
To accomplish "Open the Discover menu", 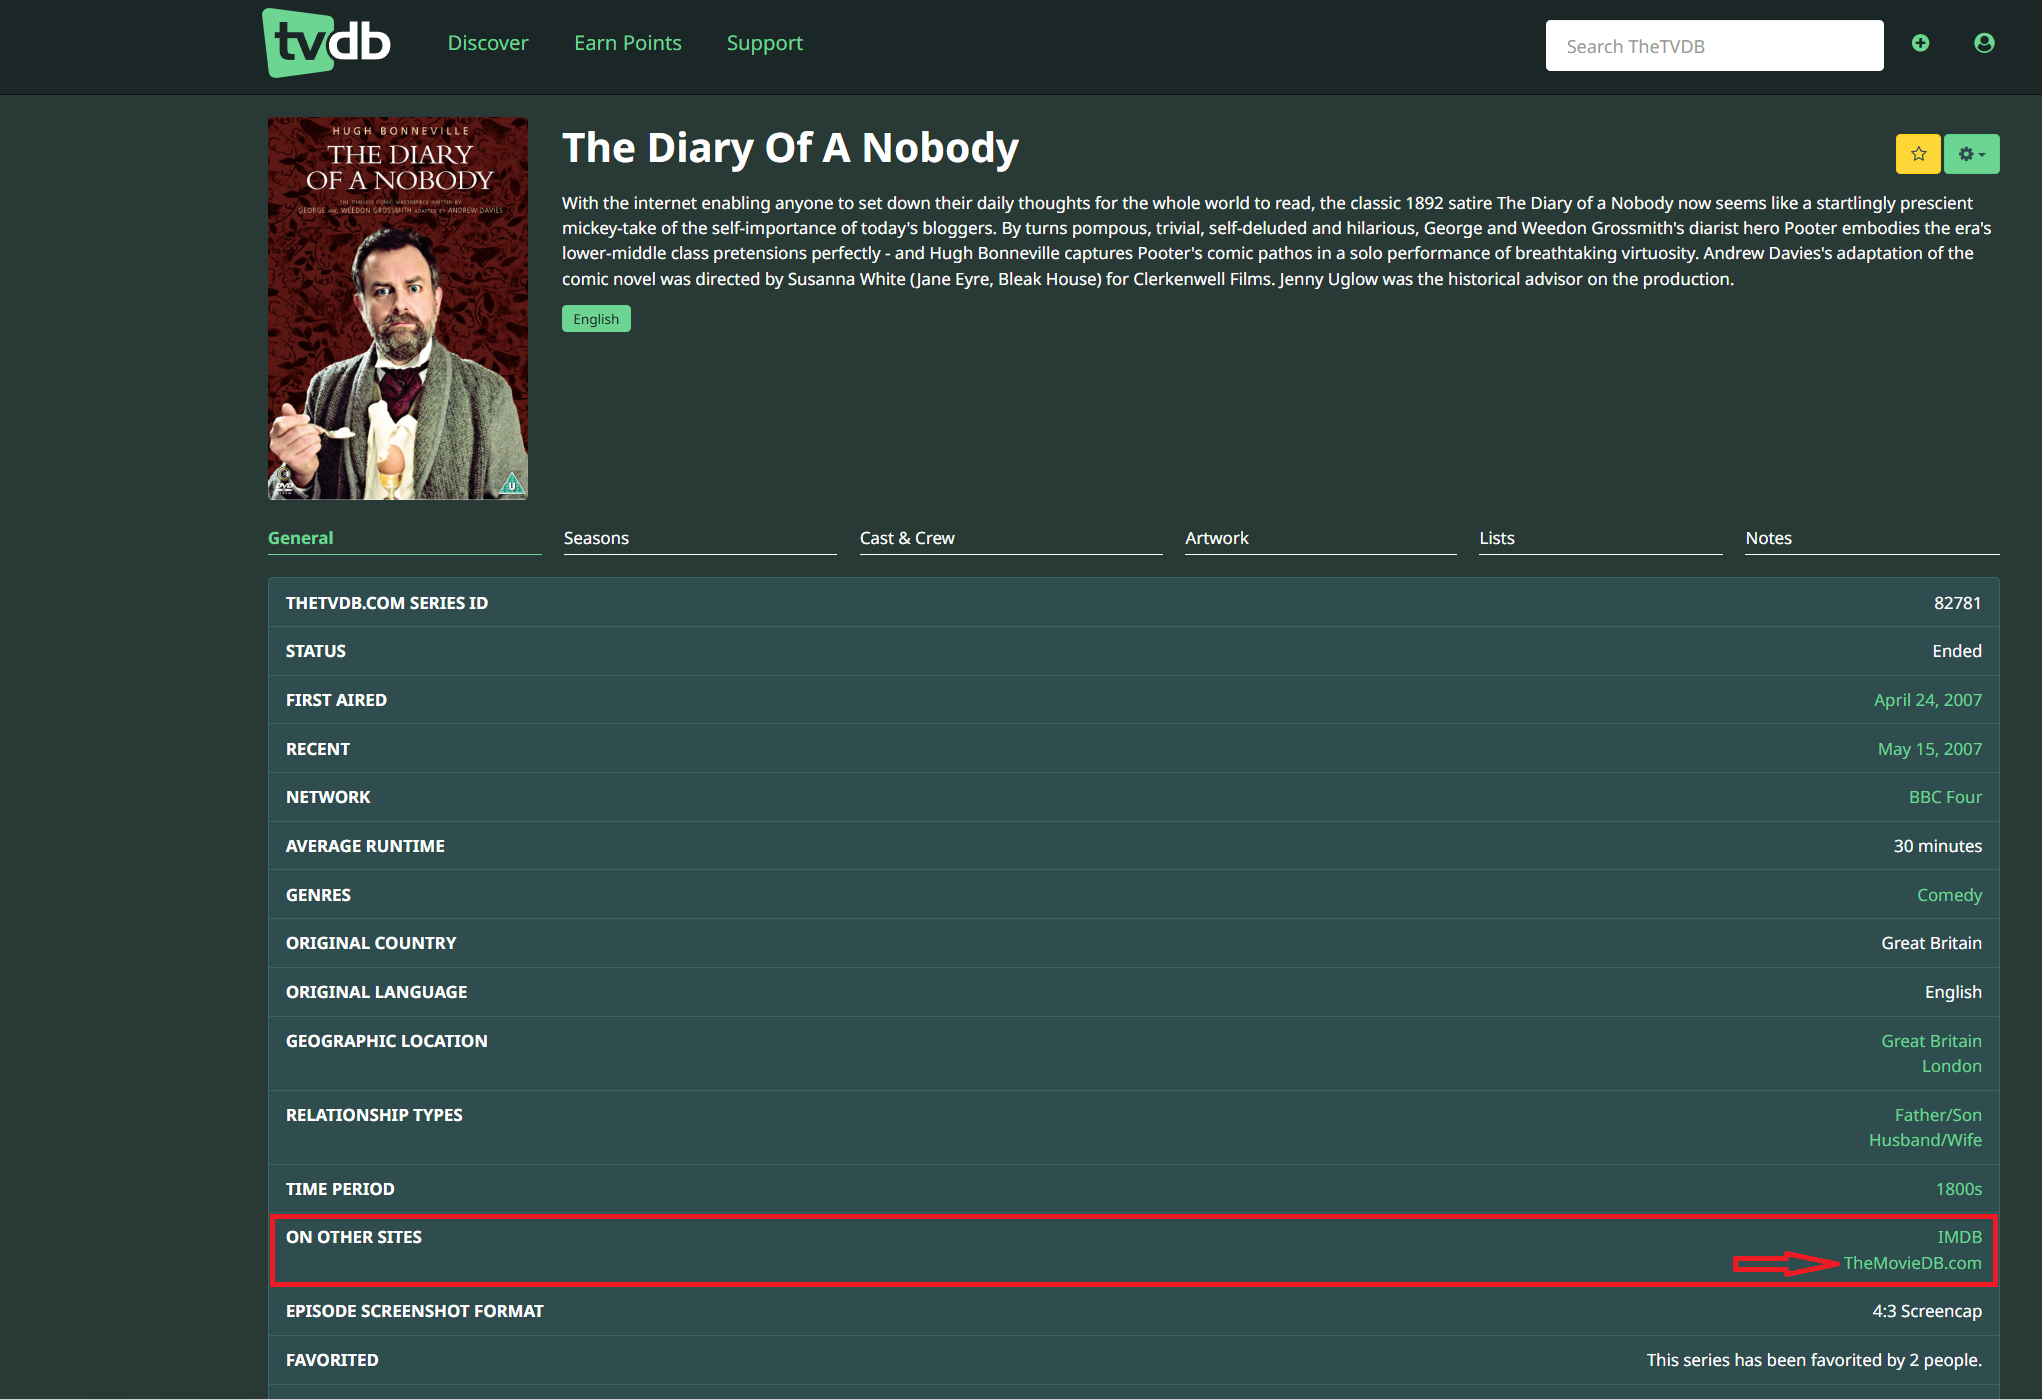I will 488,43.
